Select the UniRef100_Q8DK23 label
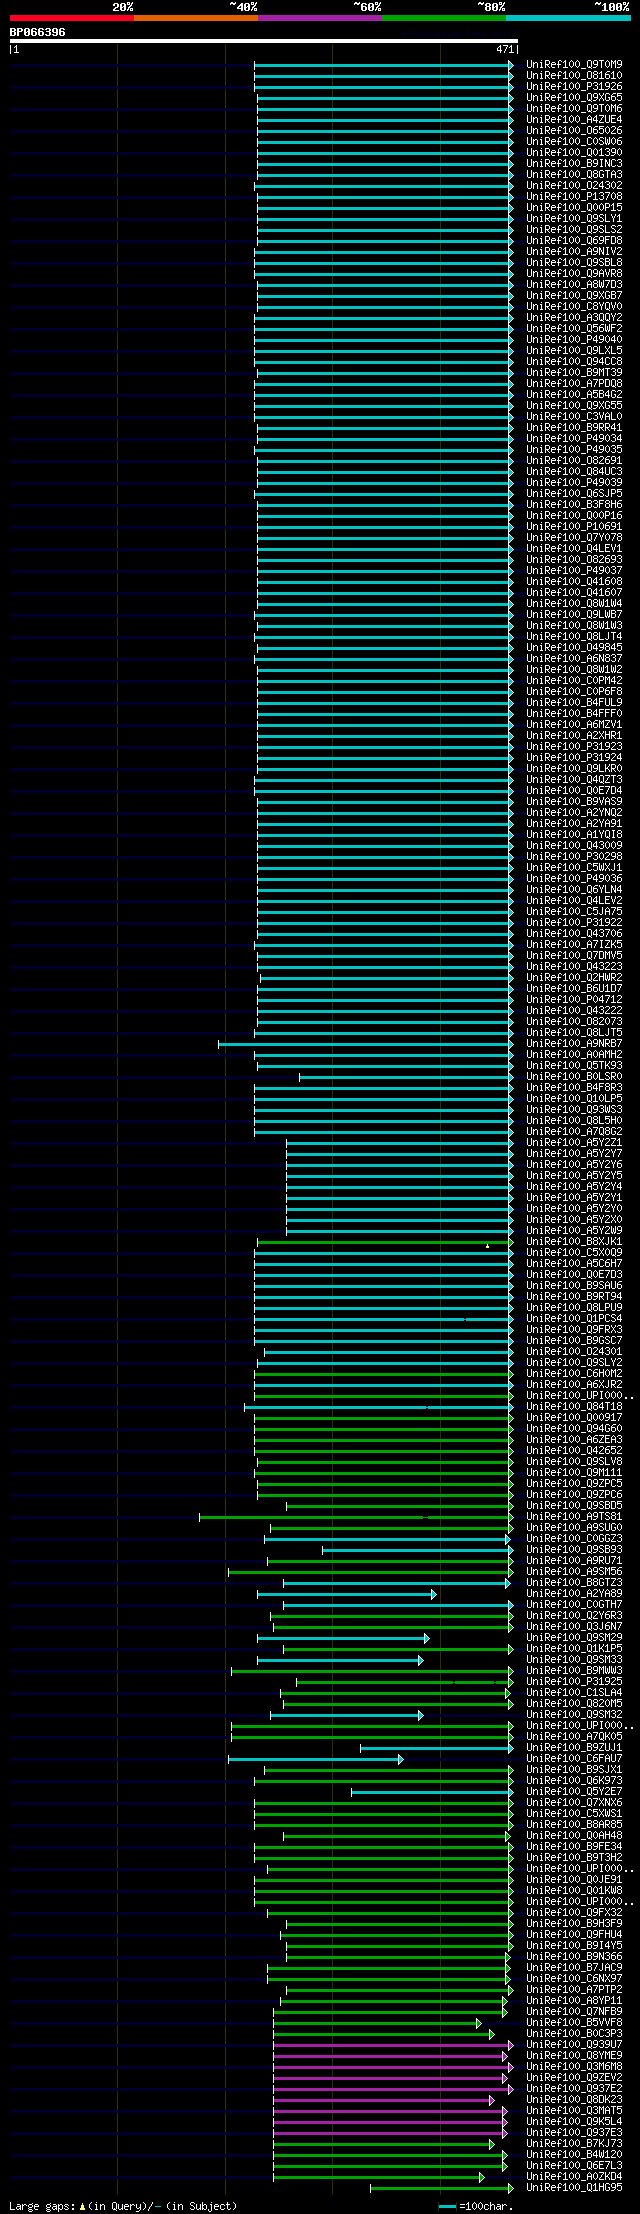 574,2100
